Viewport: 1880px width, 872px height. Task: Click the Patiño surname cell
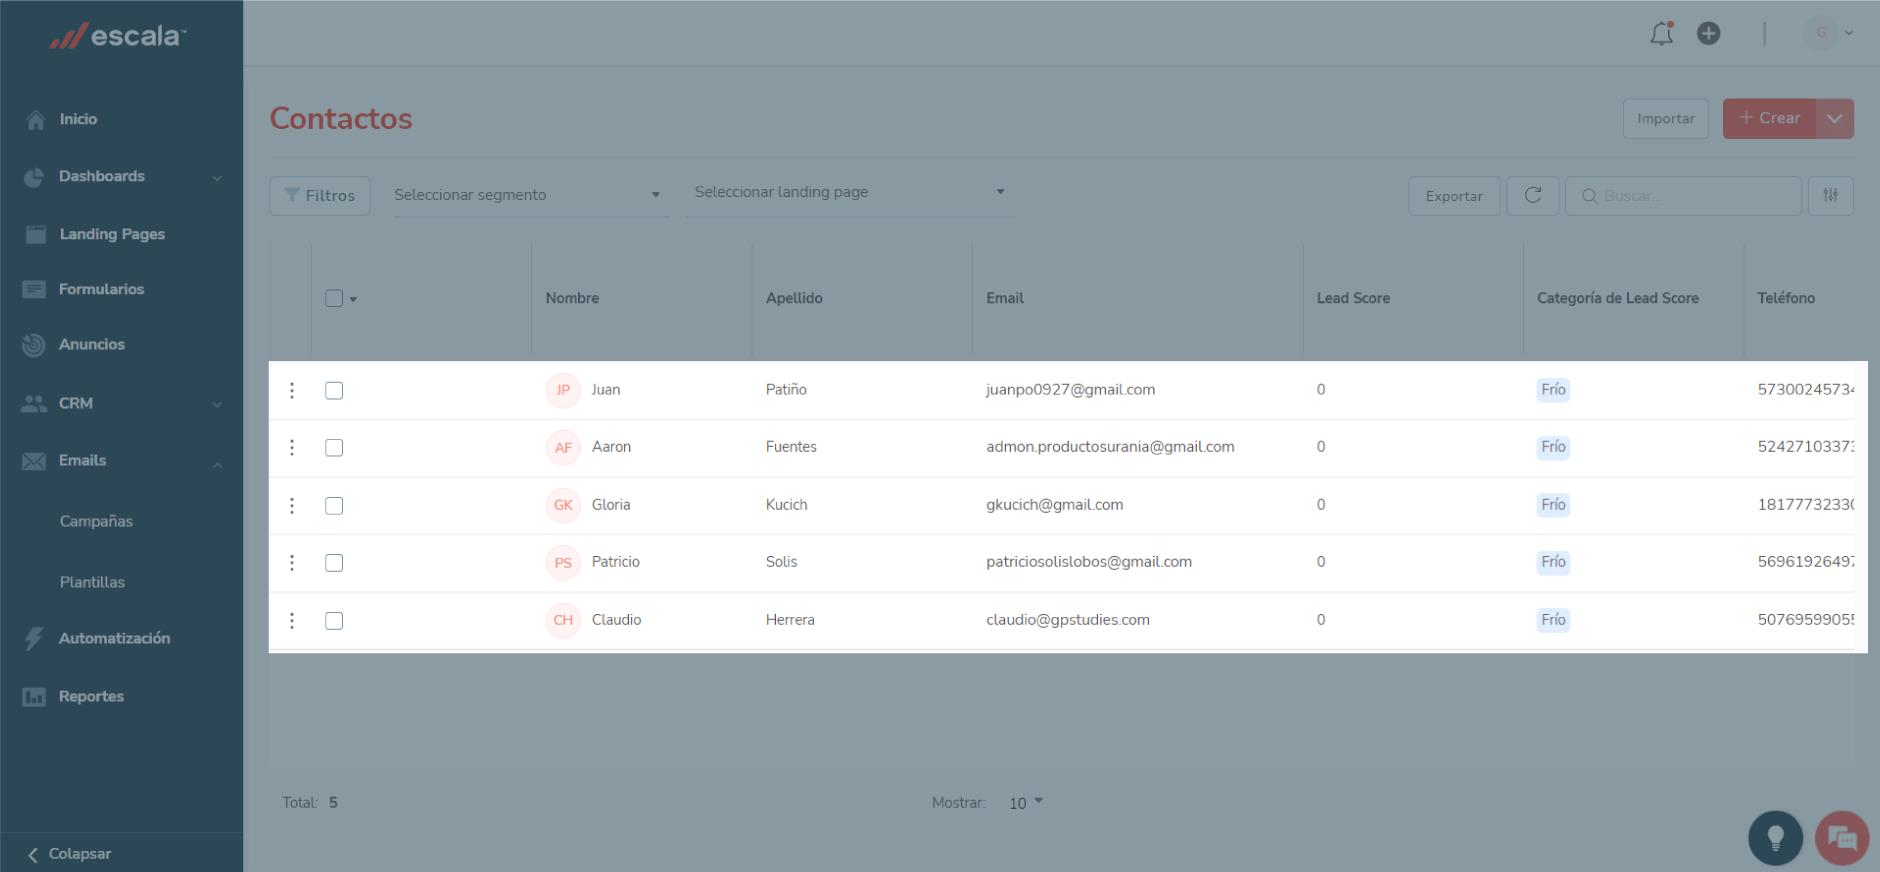tap(786, 390)
